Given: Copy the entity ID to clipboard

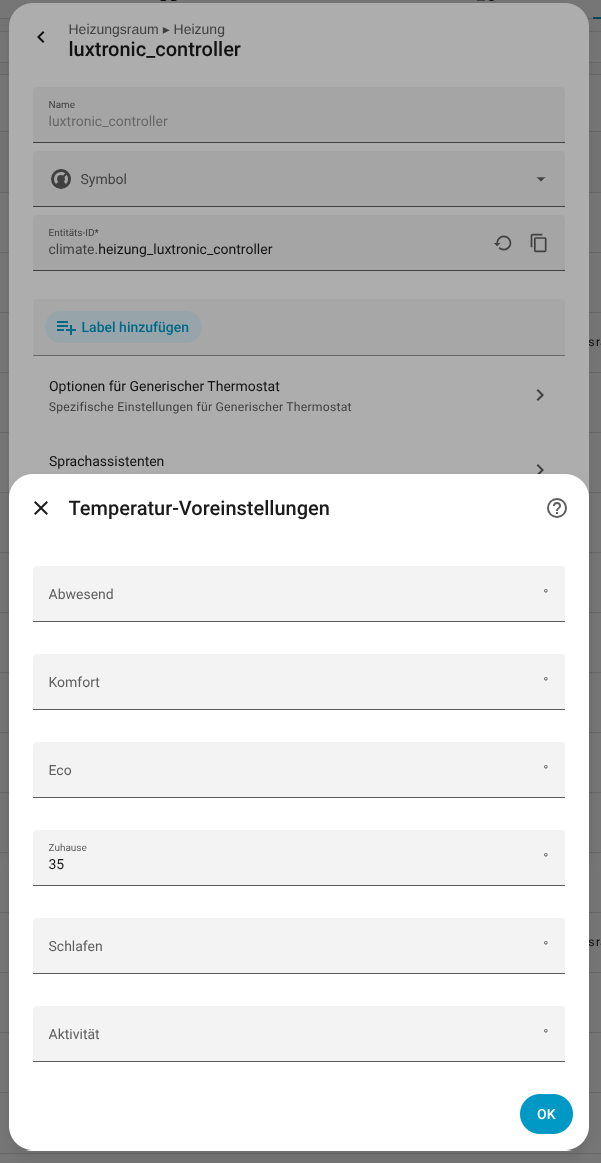Looking at the screenshot, I should pos(539,243).
